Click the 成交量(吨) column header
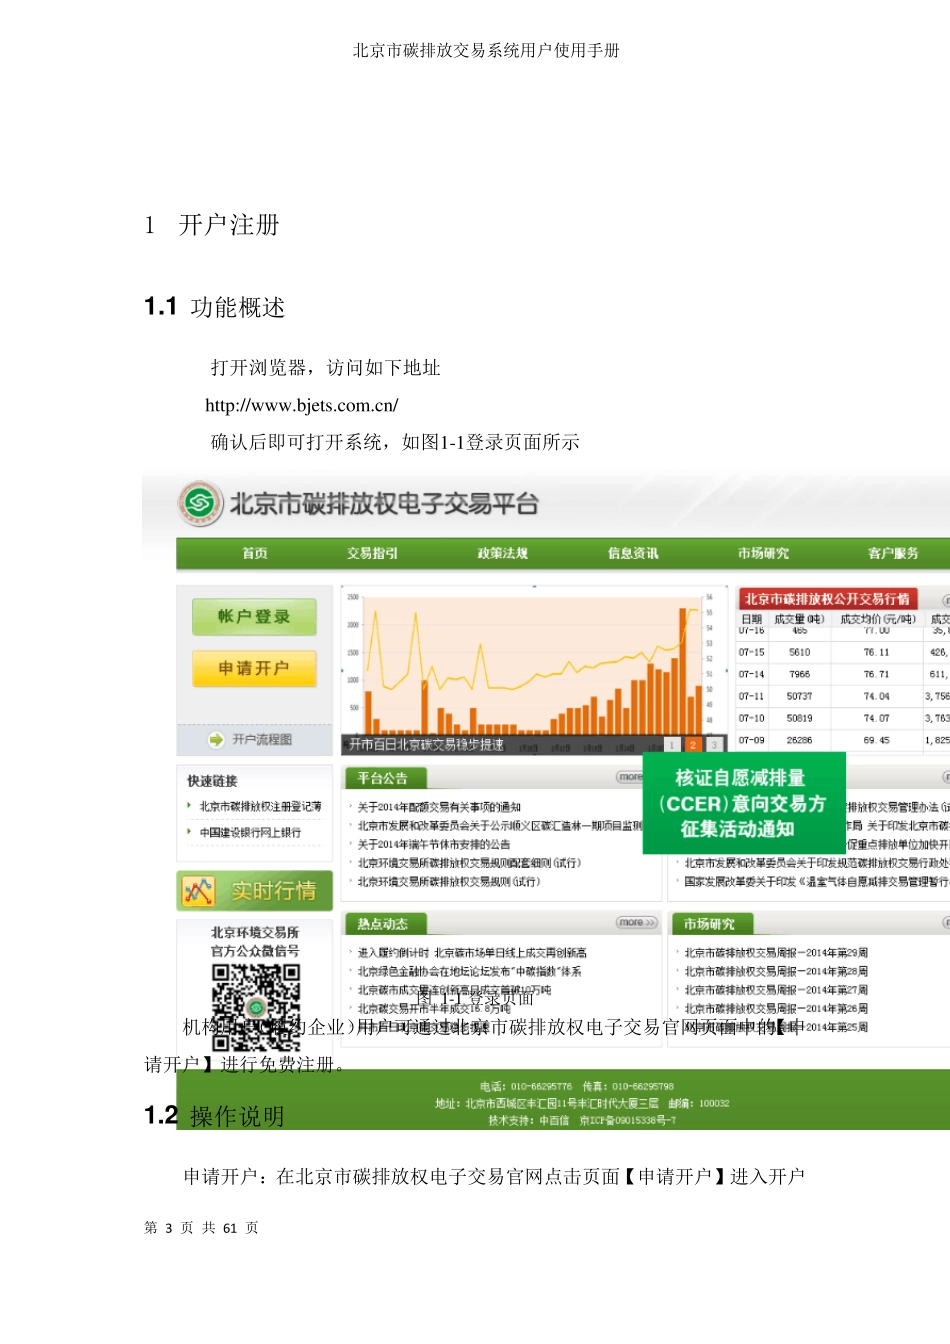Image resolution: width=950 pixels, height=1344 pixels. click(799, 619)
